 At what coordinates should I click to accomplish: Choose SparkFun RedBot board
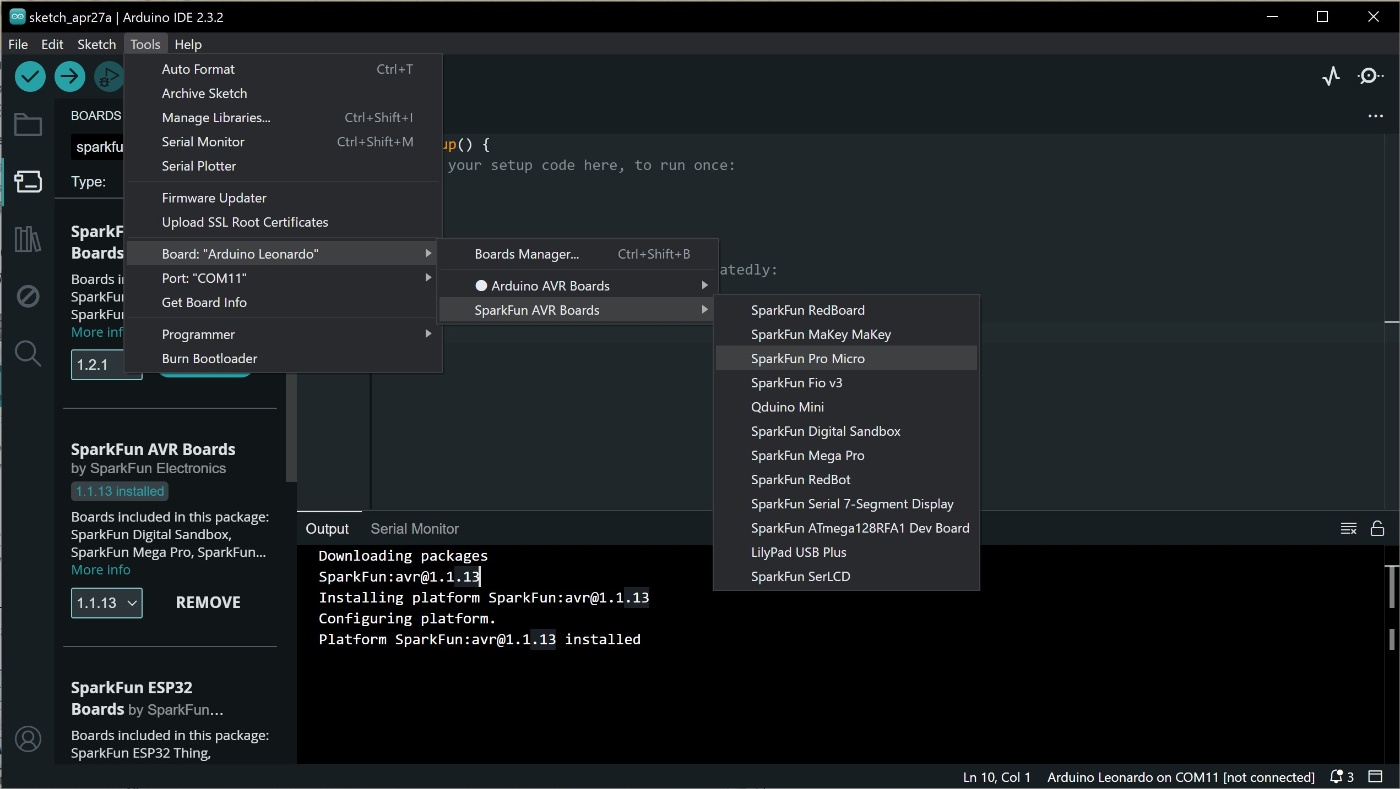pyautogui.click(x=846, y=479)
